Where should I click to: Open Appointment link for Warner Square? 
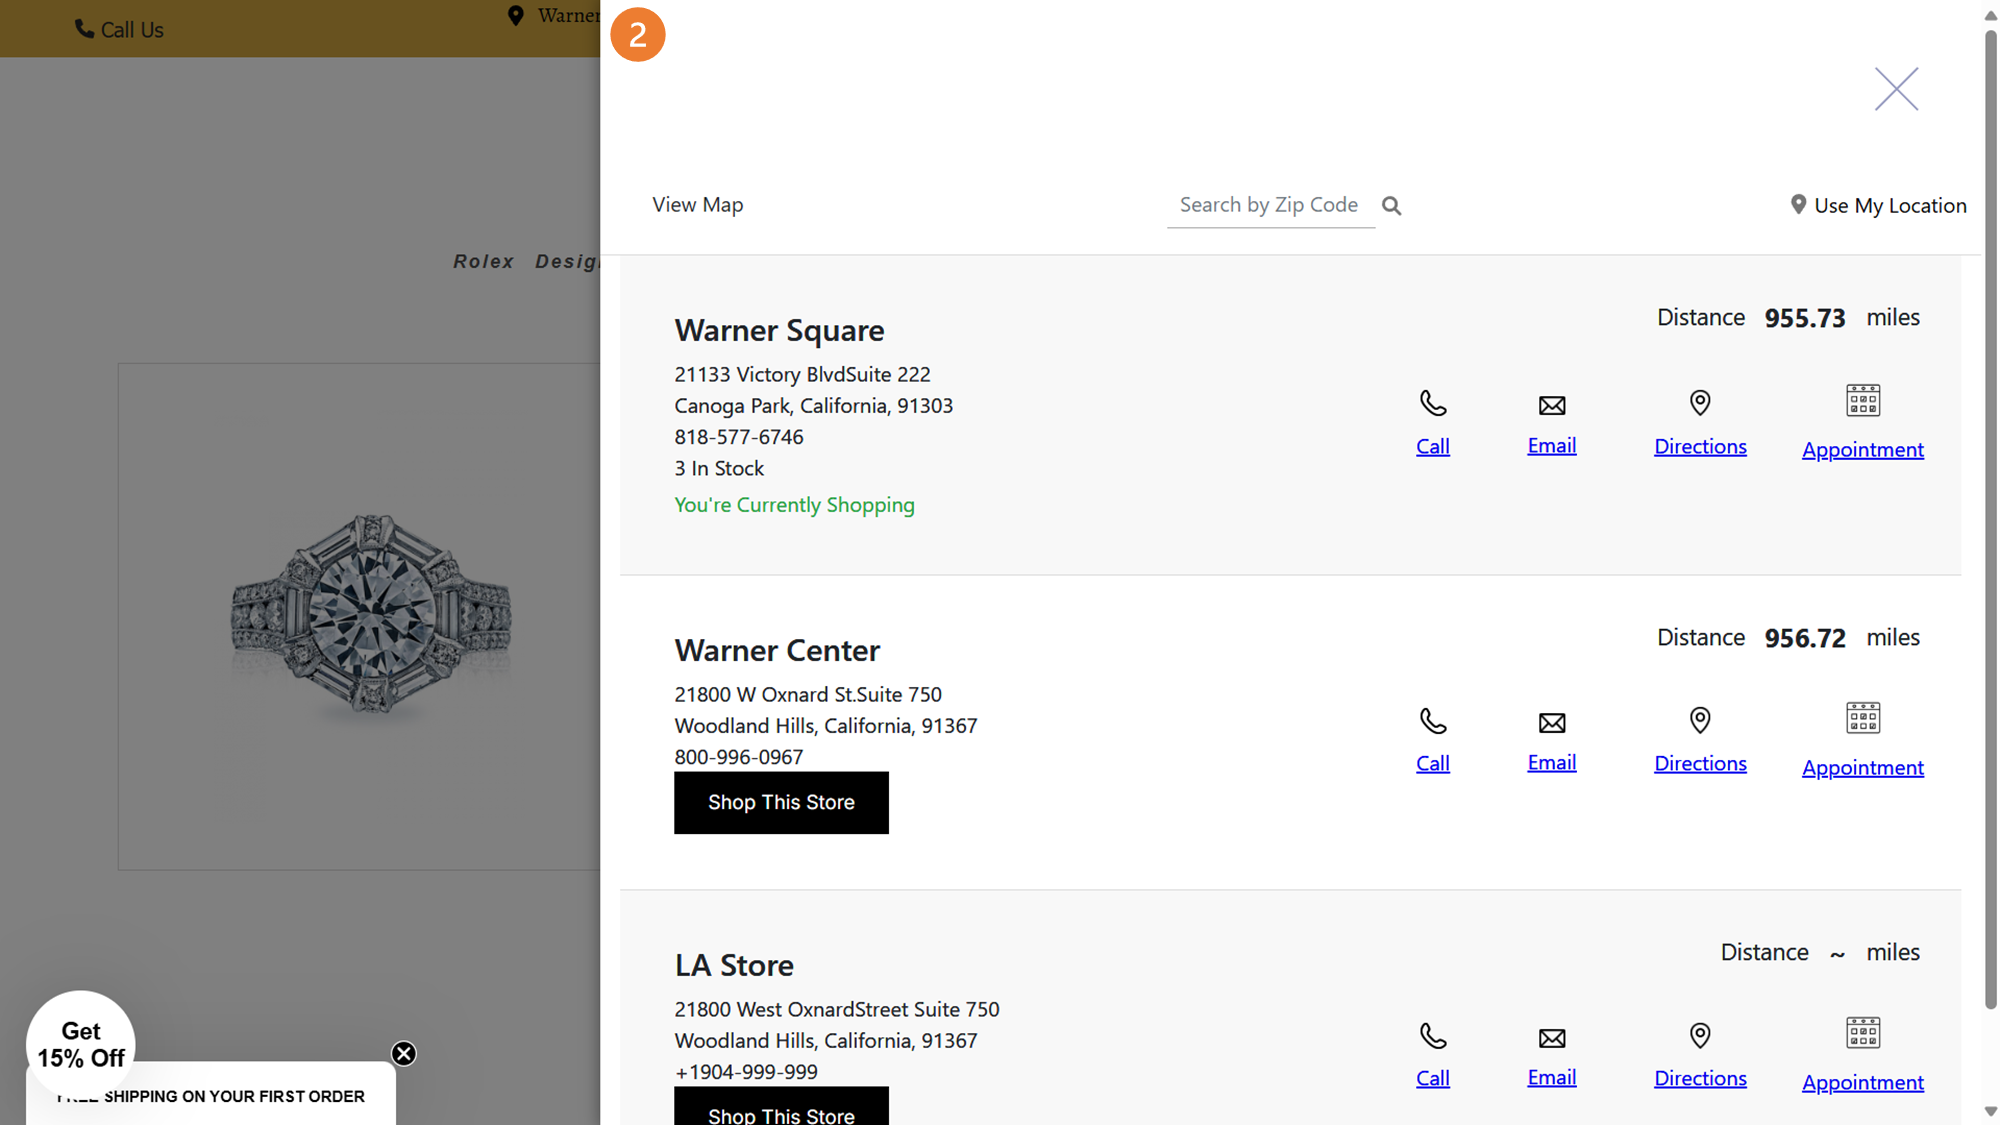click(1862, 449)
